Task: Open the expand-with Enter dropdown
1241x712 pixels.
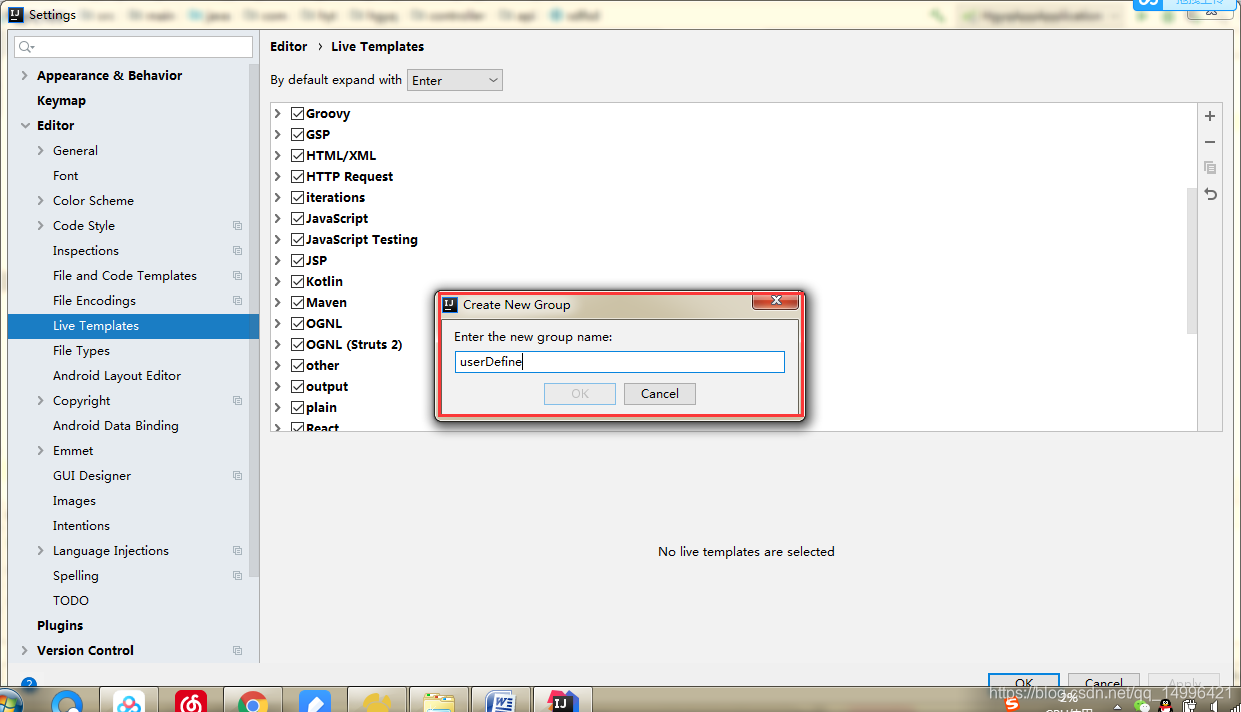Action: (455, 80)
